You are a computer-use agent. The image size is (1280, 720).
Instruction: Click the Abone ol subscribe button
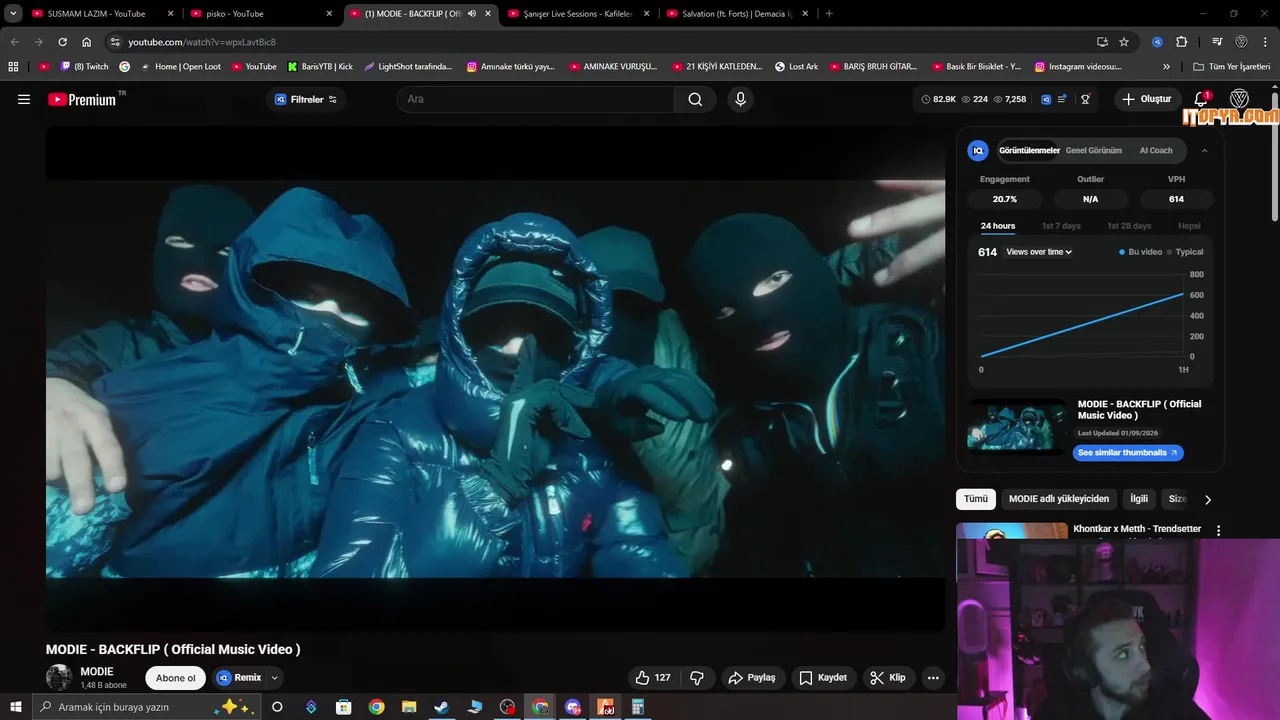(x=176, y=678)
